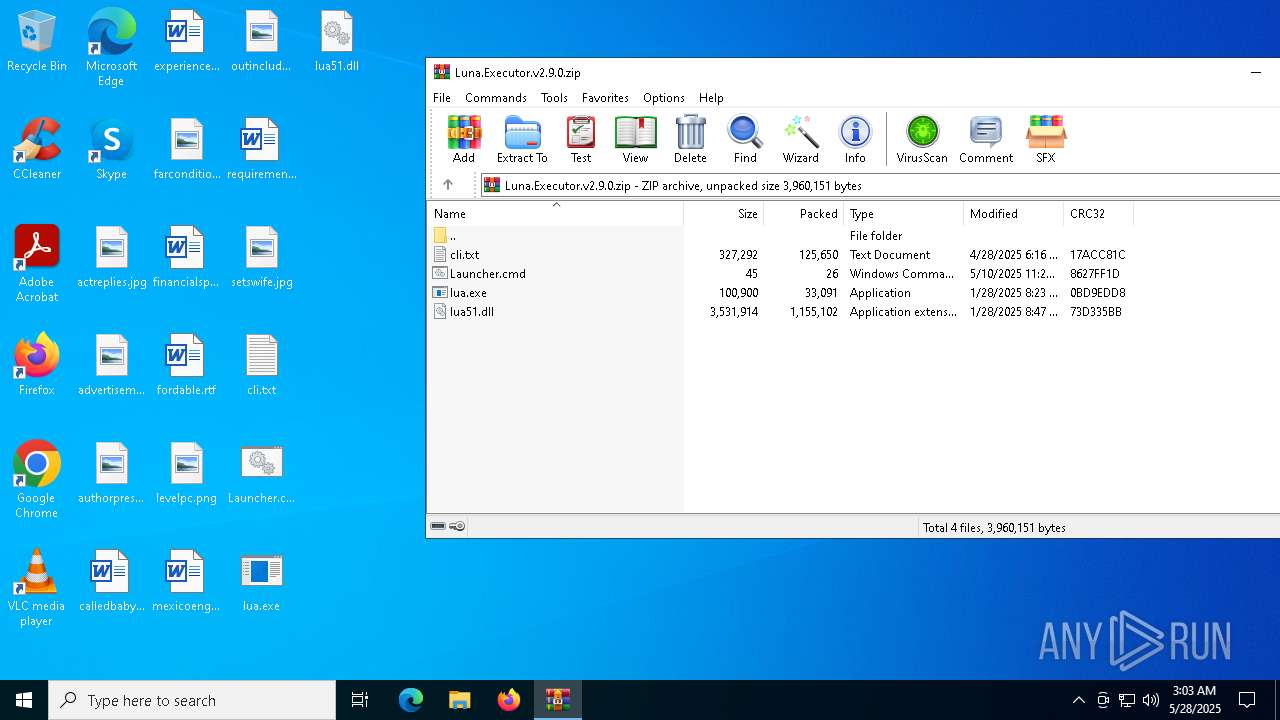Run the VirusScan toolbar icon

922,139
